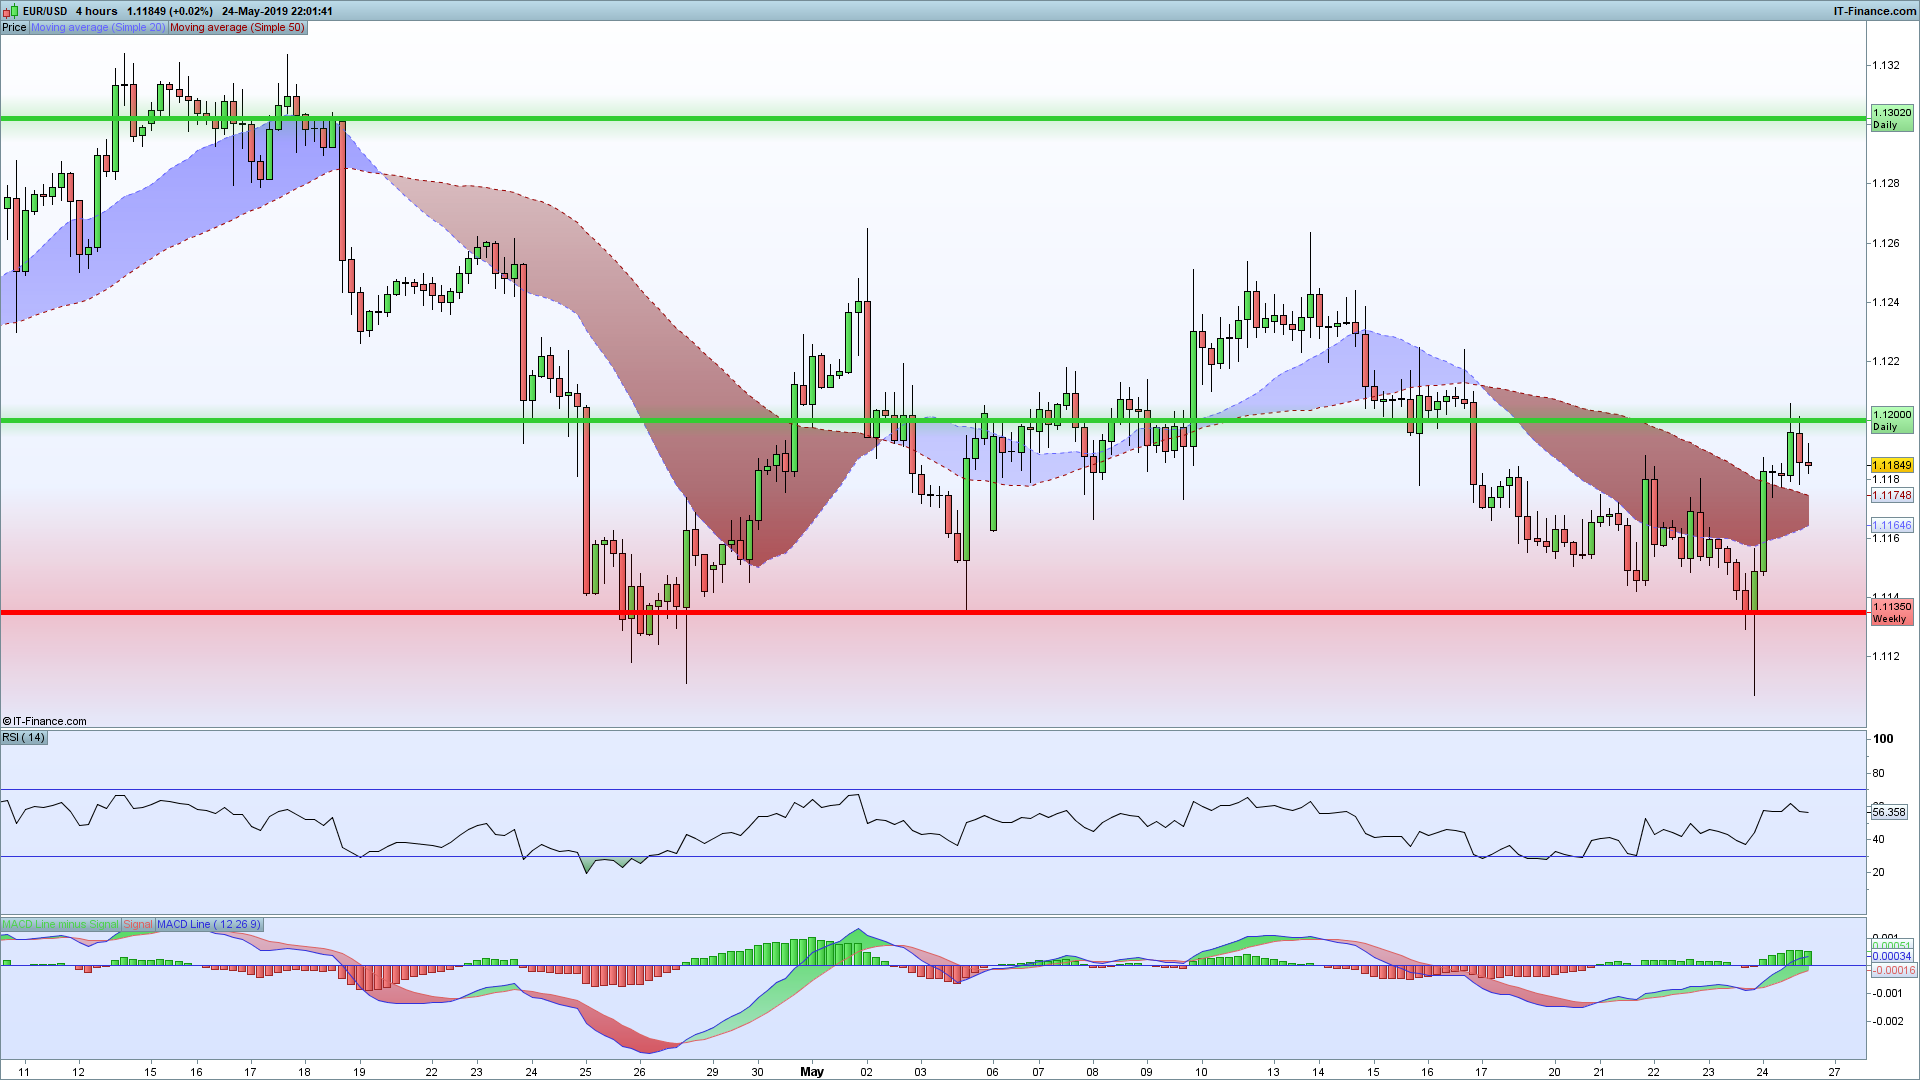
Task: Click the MACD Line (12 26 9) label
Action: tap(208, 924)
